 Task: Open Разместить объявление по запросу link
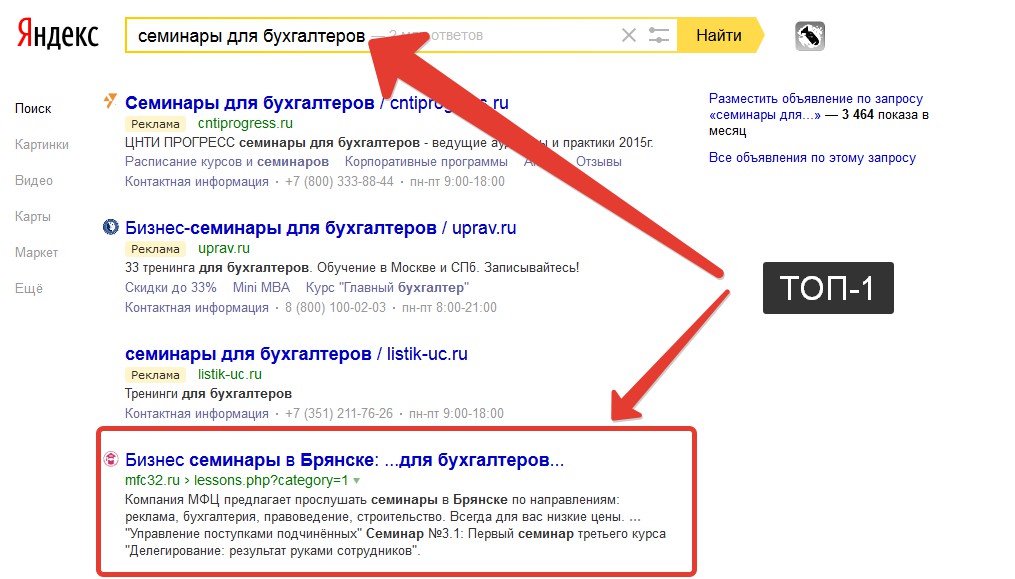[x=818, y=115]
